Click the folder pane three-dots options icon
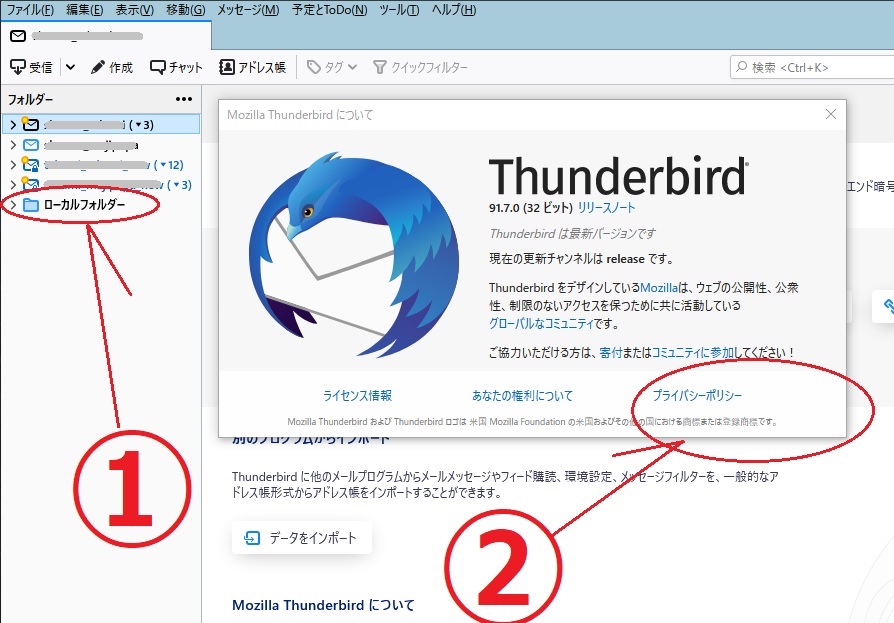 pos(184,99)
